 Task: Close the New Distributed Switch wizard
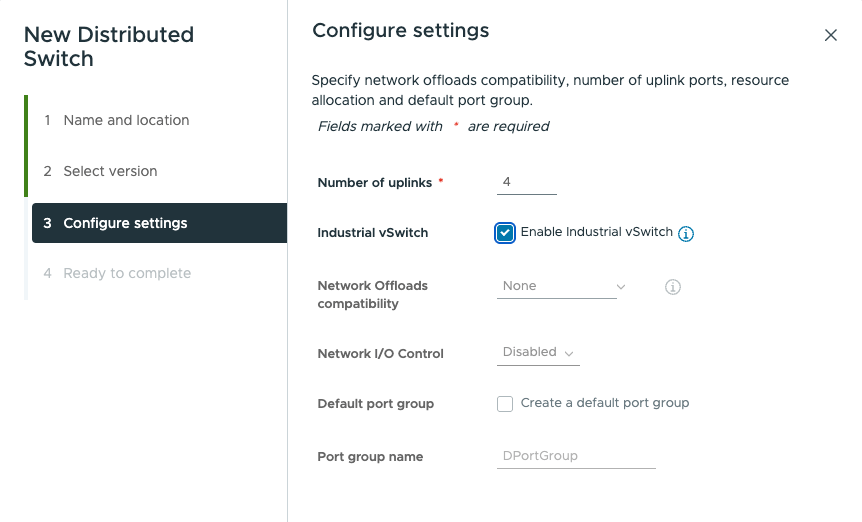(830, 35)
